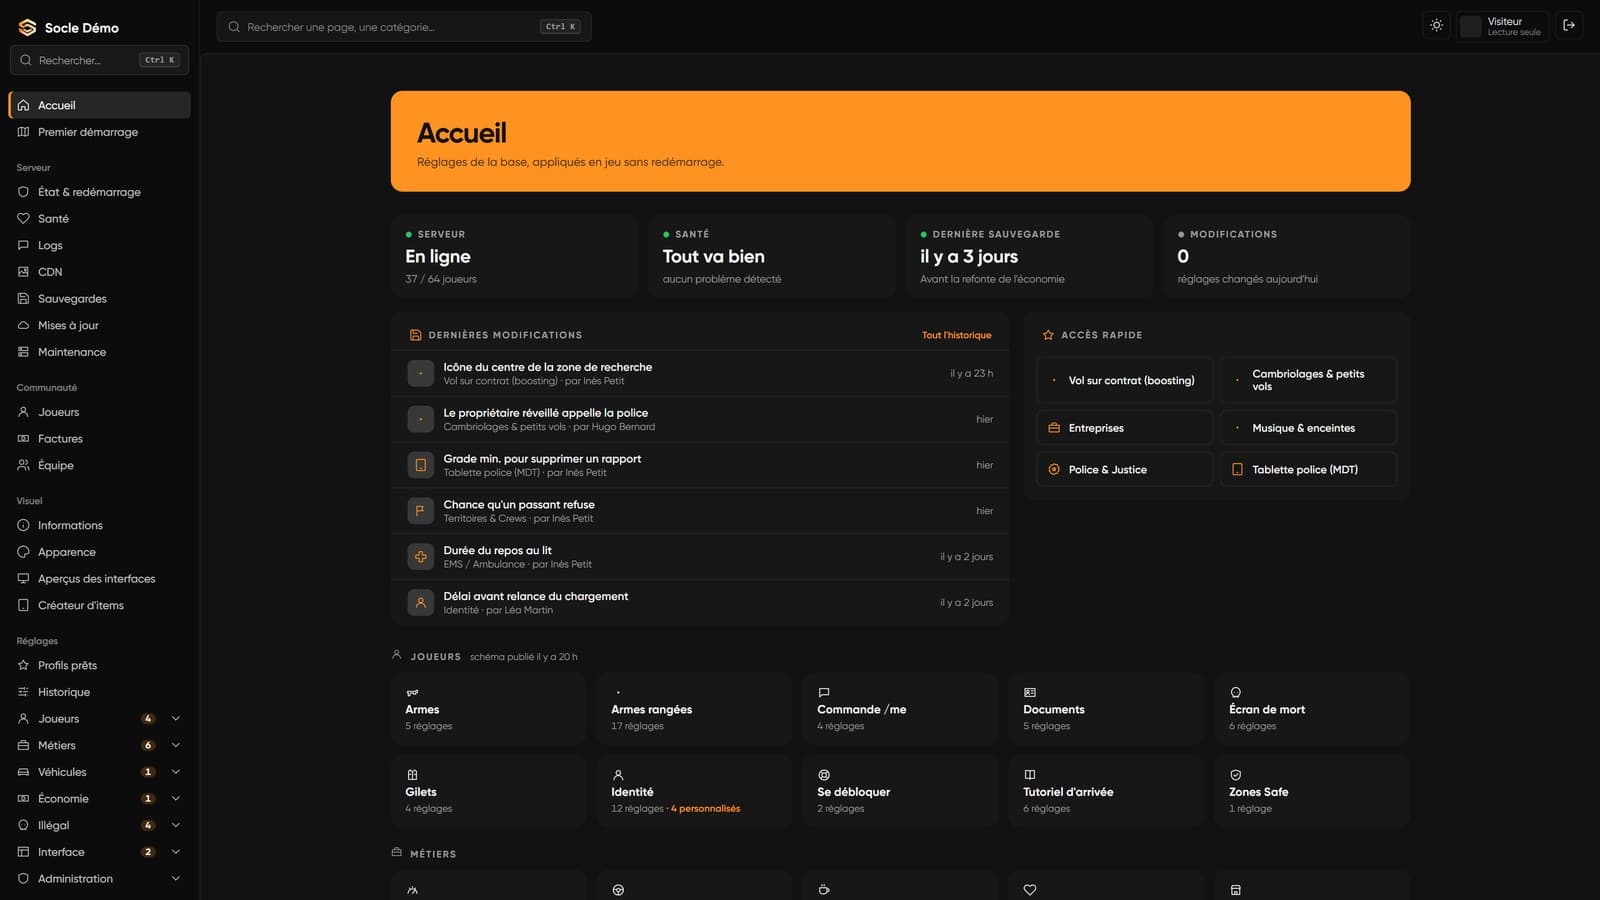1600x900 pixels.
Task: Click the Tutoriel d'arrivée book icon
Action: [1030, 775]
